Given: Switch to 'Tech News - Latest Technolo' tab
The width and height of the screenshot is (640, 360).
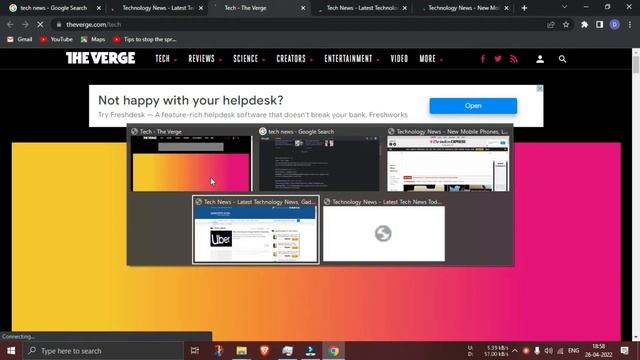Looking at the screenshot, I should (x=362, y=8).
